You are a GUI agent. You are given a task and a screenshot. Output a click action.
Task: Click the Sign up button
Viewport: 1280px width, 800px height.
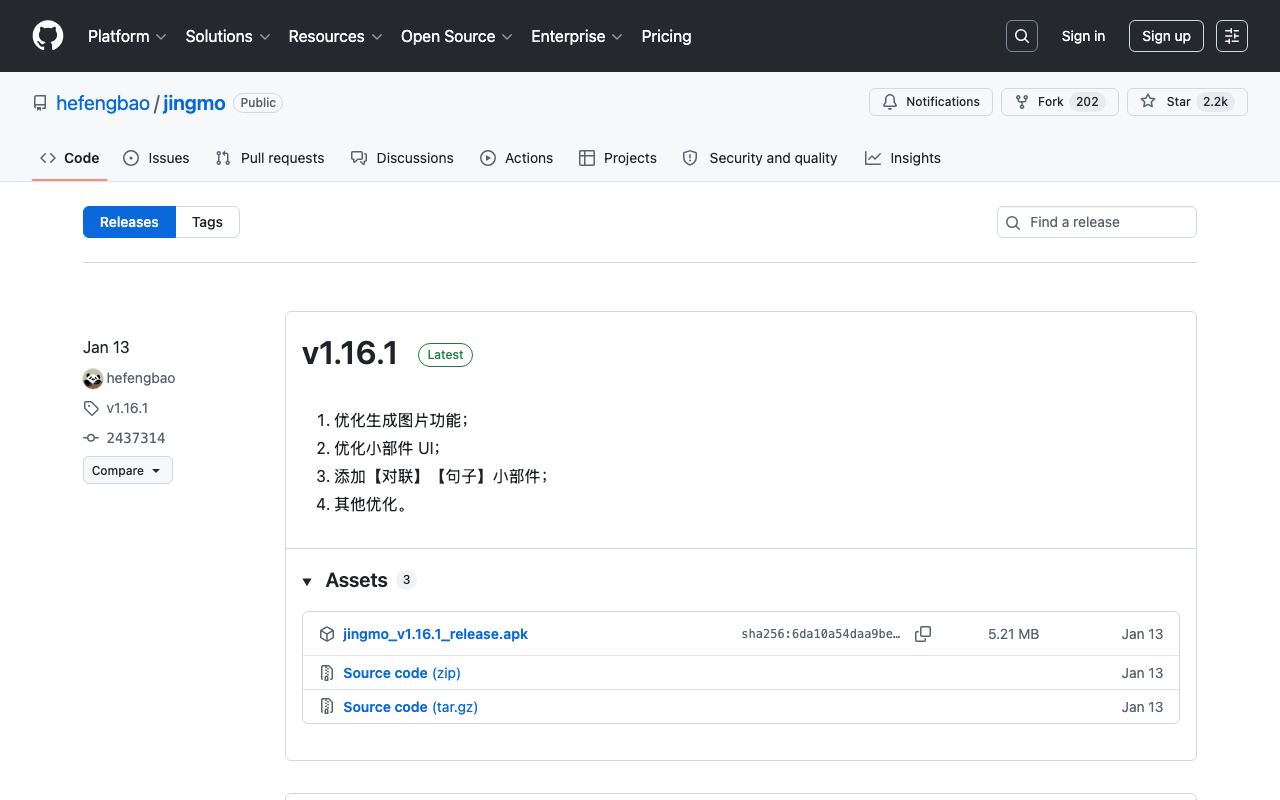pyautogui.click(x=1166, y=36)
